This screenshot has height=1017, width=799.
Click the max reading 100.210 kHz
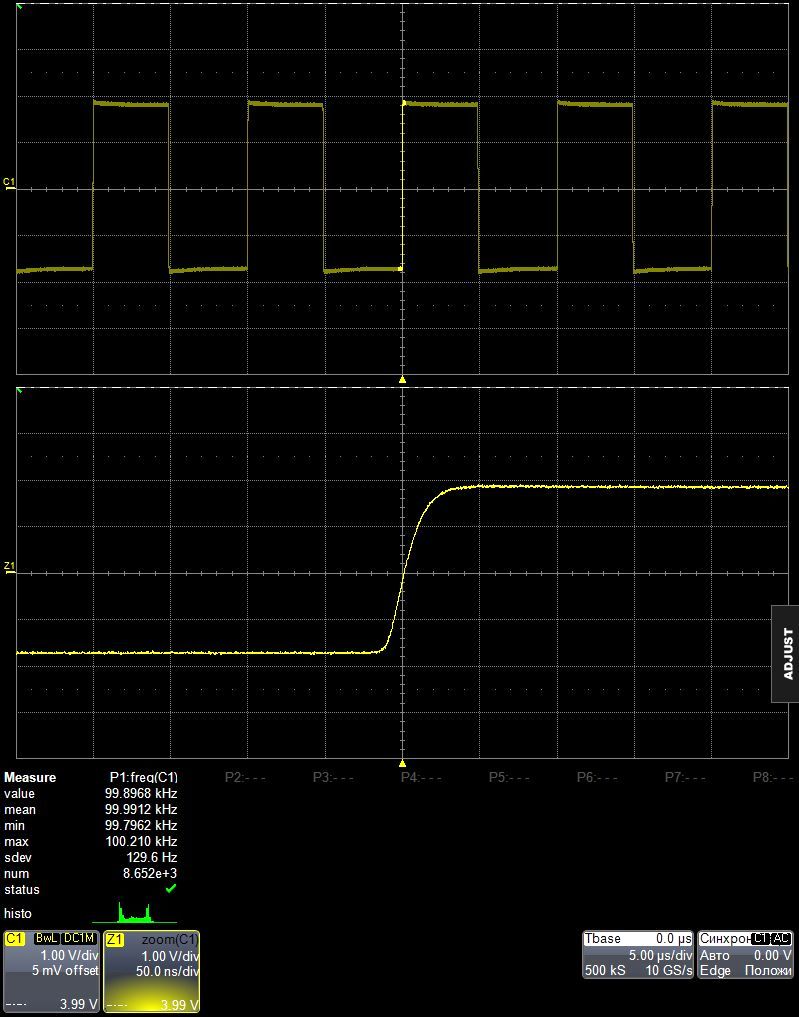141,841
